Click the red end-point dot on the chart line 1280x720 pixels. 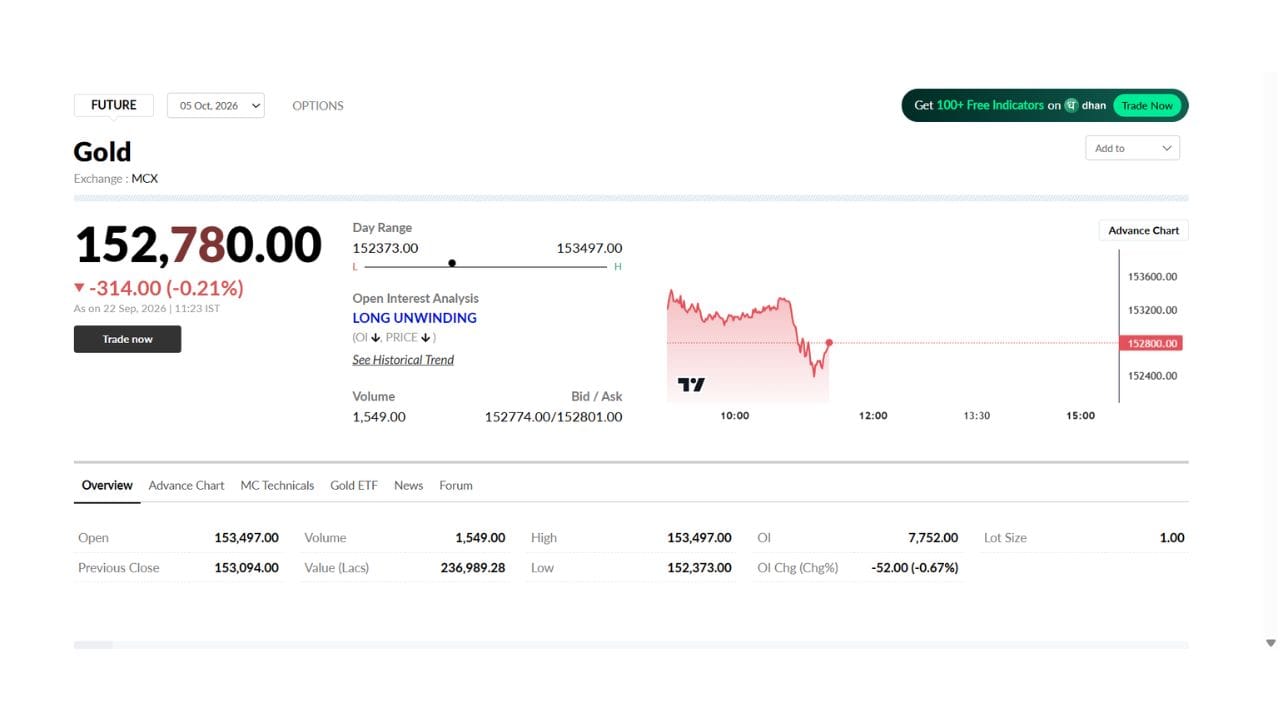point(829,343)
